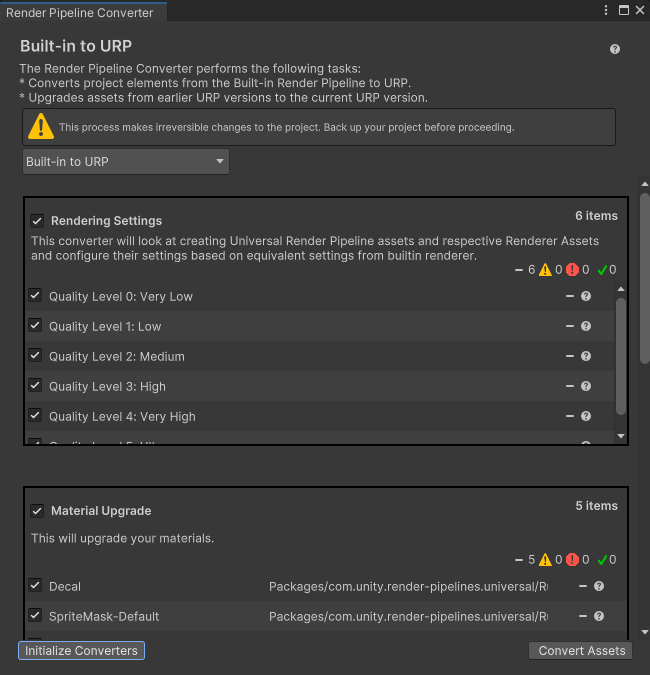Uncheck the Decal material checkbox

pyautogui.click(x=35, y=586)
